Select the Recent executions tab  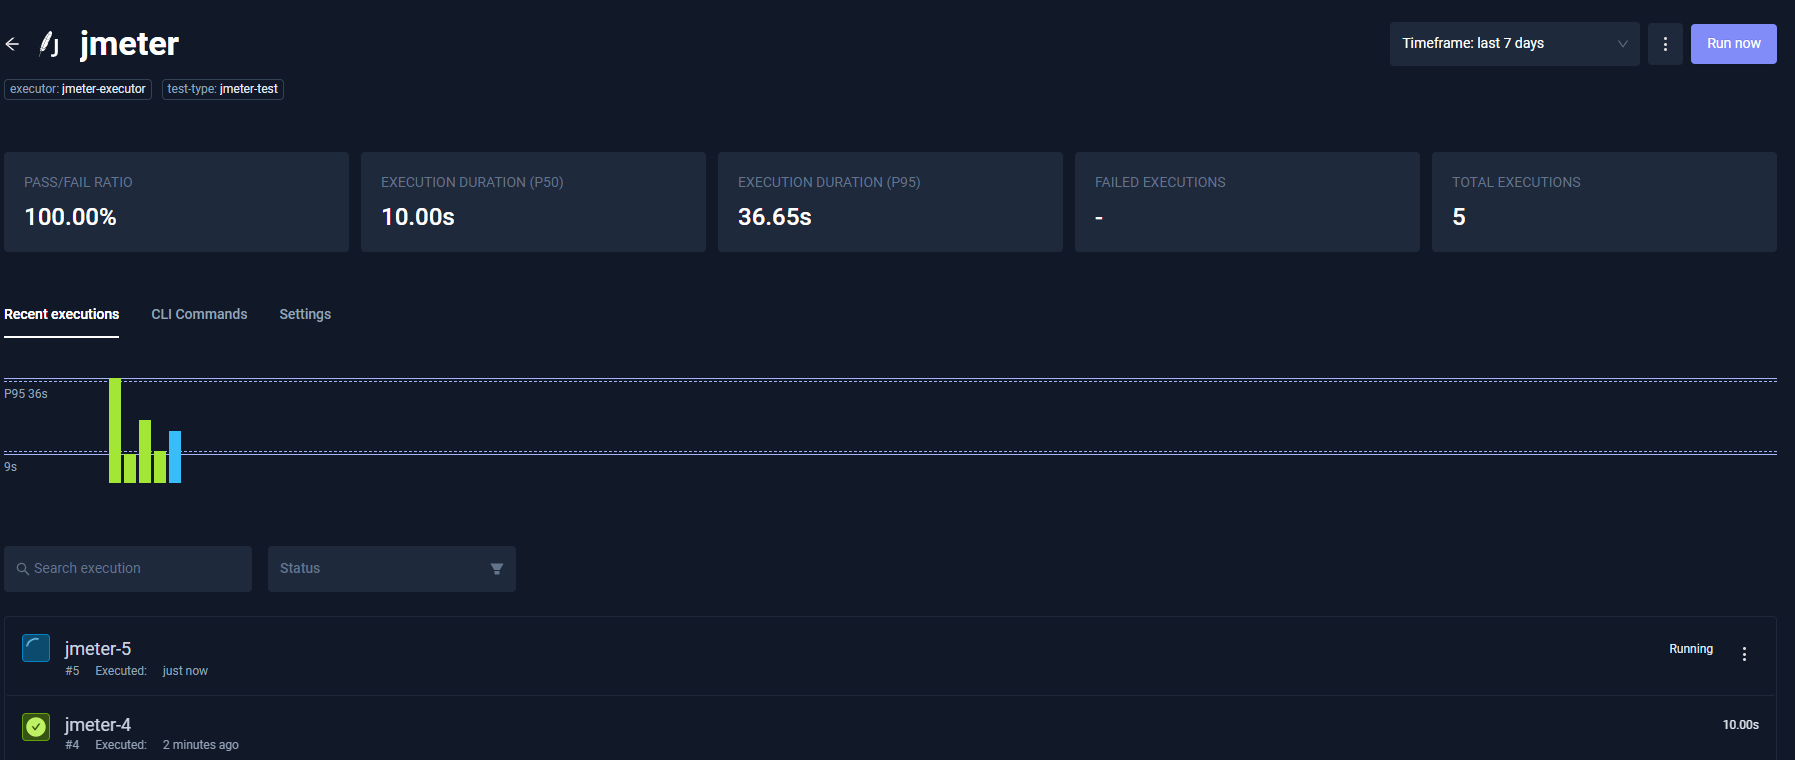(61, 314)
